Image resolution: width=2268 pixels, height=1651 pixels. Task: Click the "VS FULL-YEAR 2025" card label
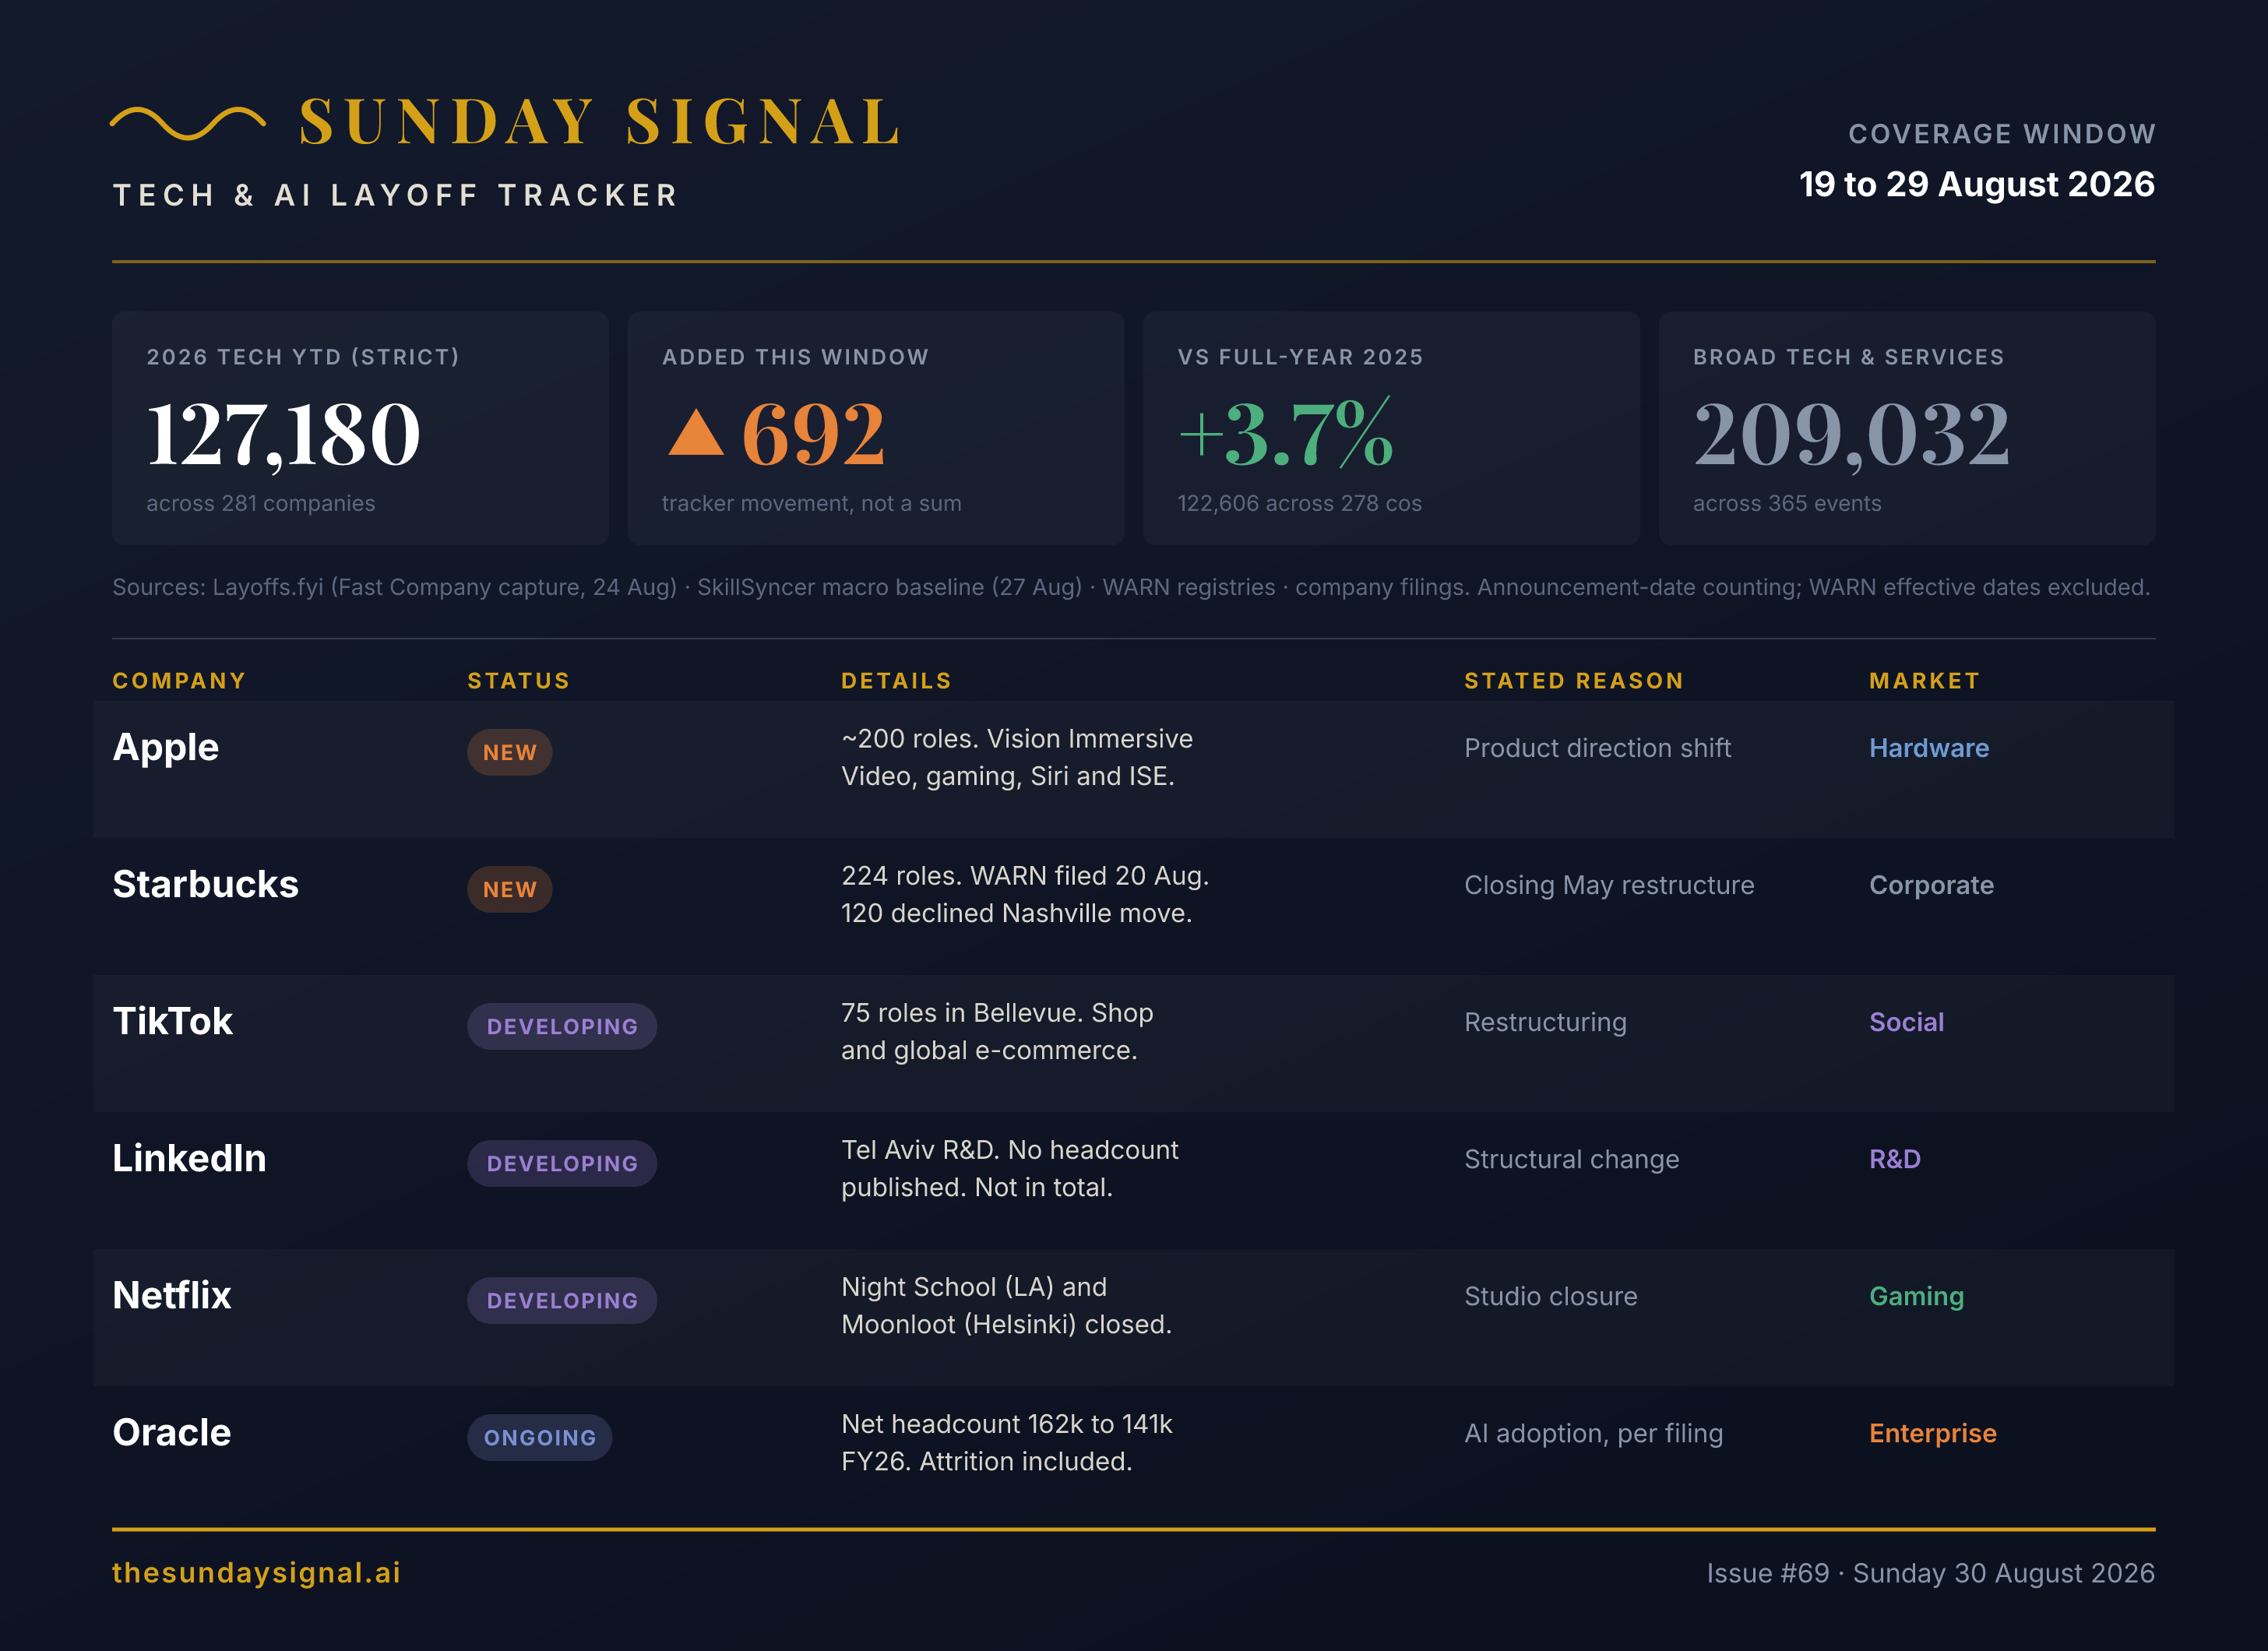tap(1300, 357)
